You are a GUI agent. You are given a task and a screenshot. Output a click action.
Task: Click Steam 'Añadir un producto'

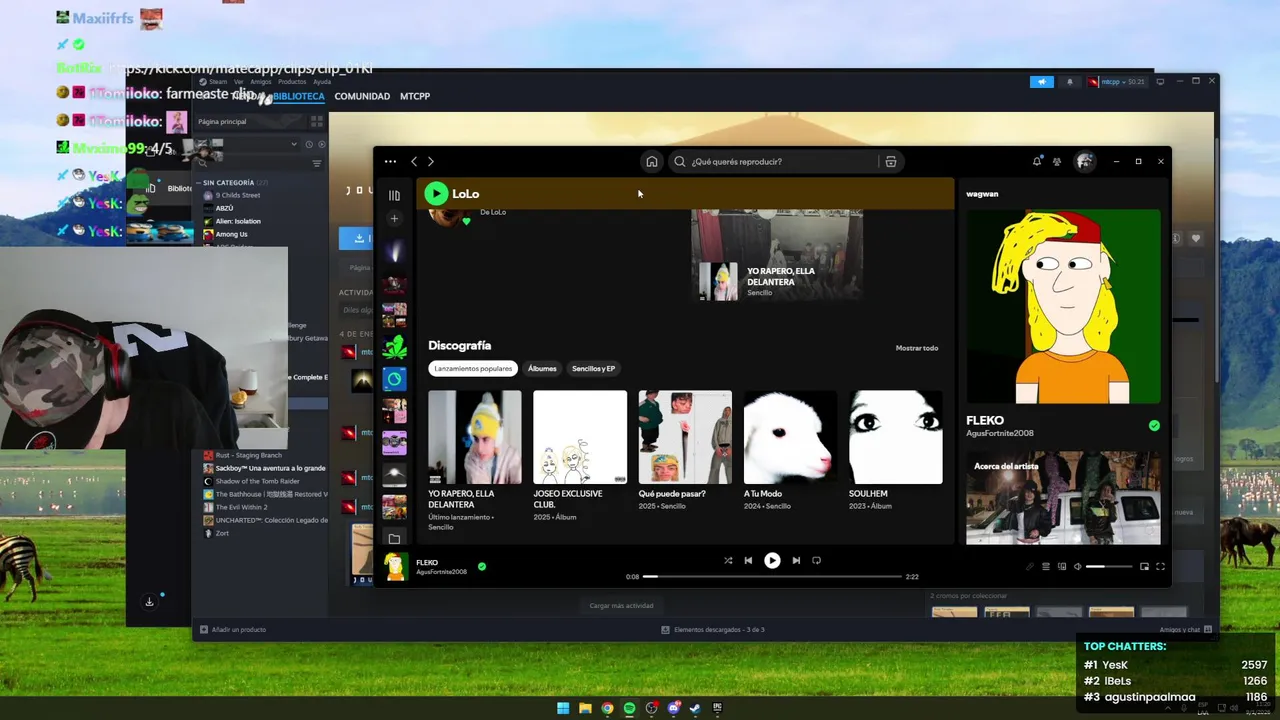233,630
